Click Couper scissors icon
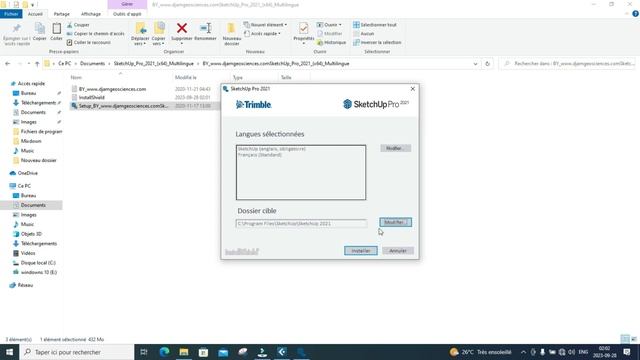640x360 pixels. [x=78, y=25]
